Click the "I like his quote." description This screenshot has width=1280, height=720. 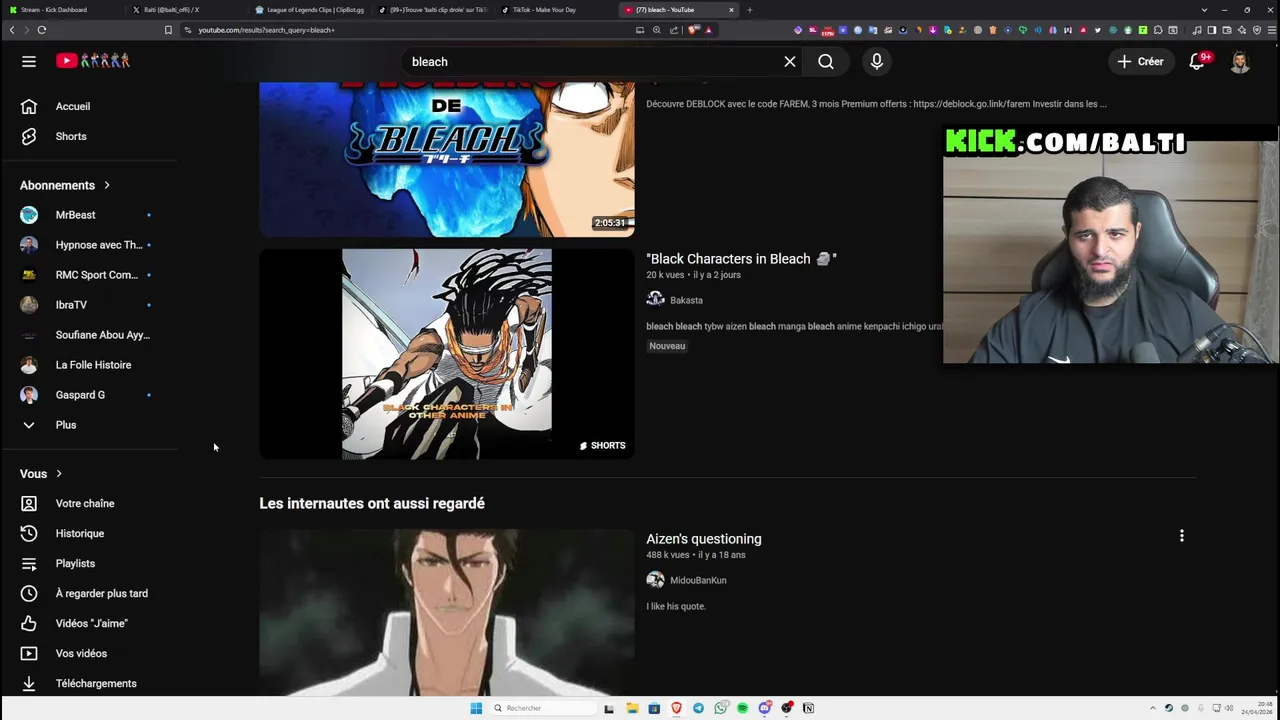click(x=676, y=606)
